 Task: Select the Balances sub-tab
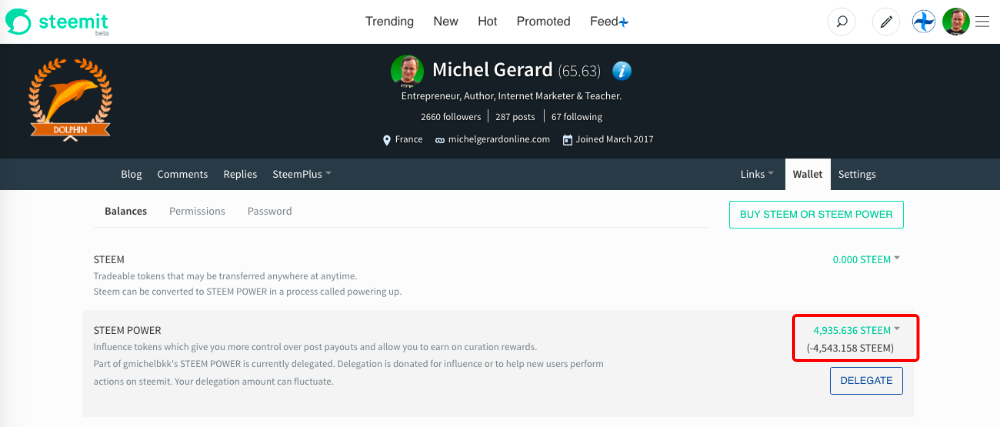tap(126, 211)
